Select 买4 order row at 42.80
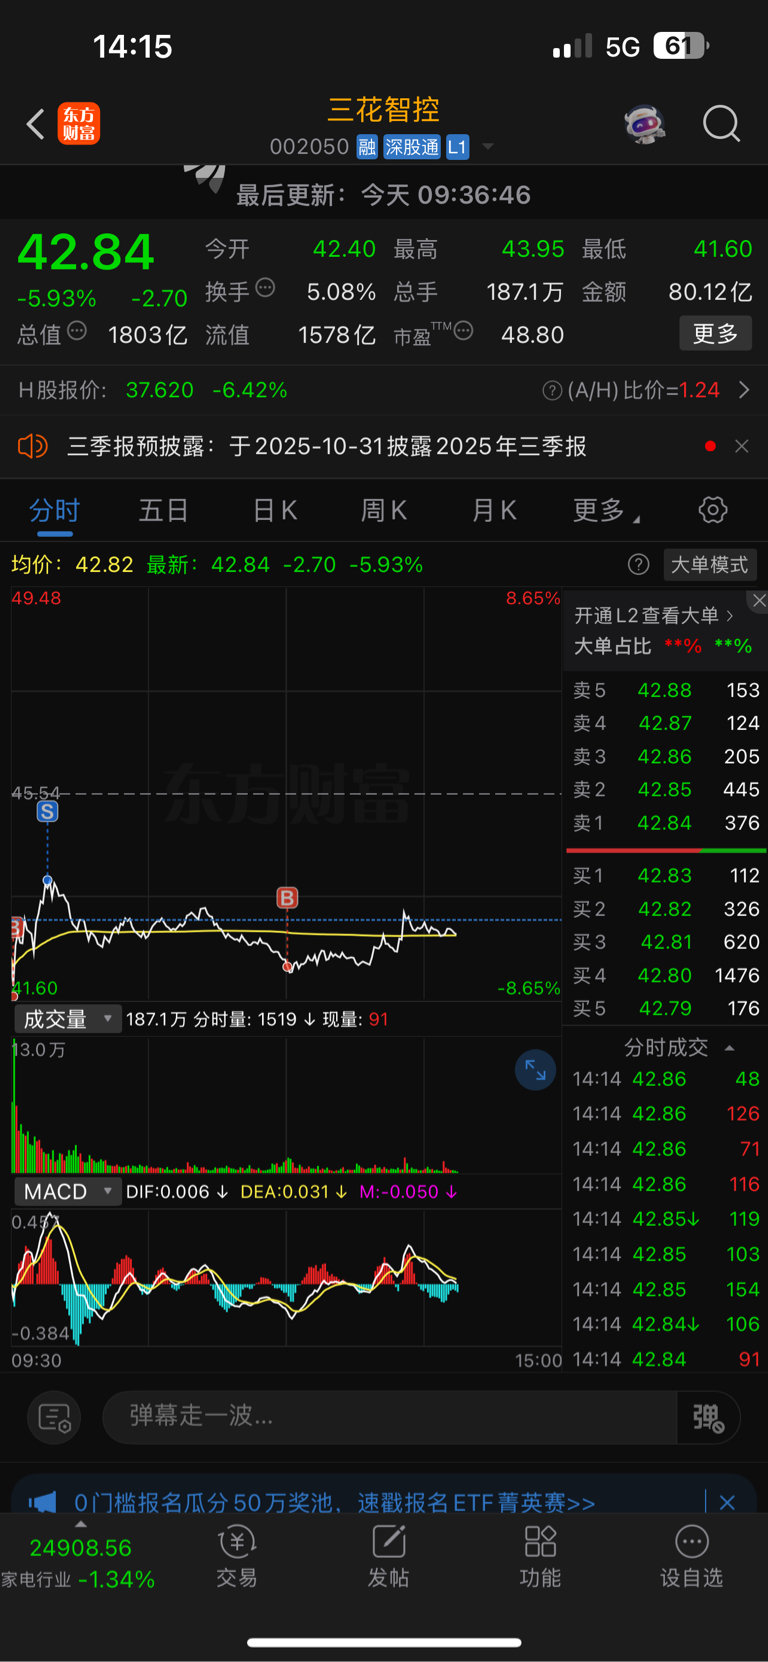The height and width of the screenshot is (1662, 768). pos(666,975)
